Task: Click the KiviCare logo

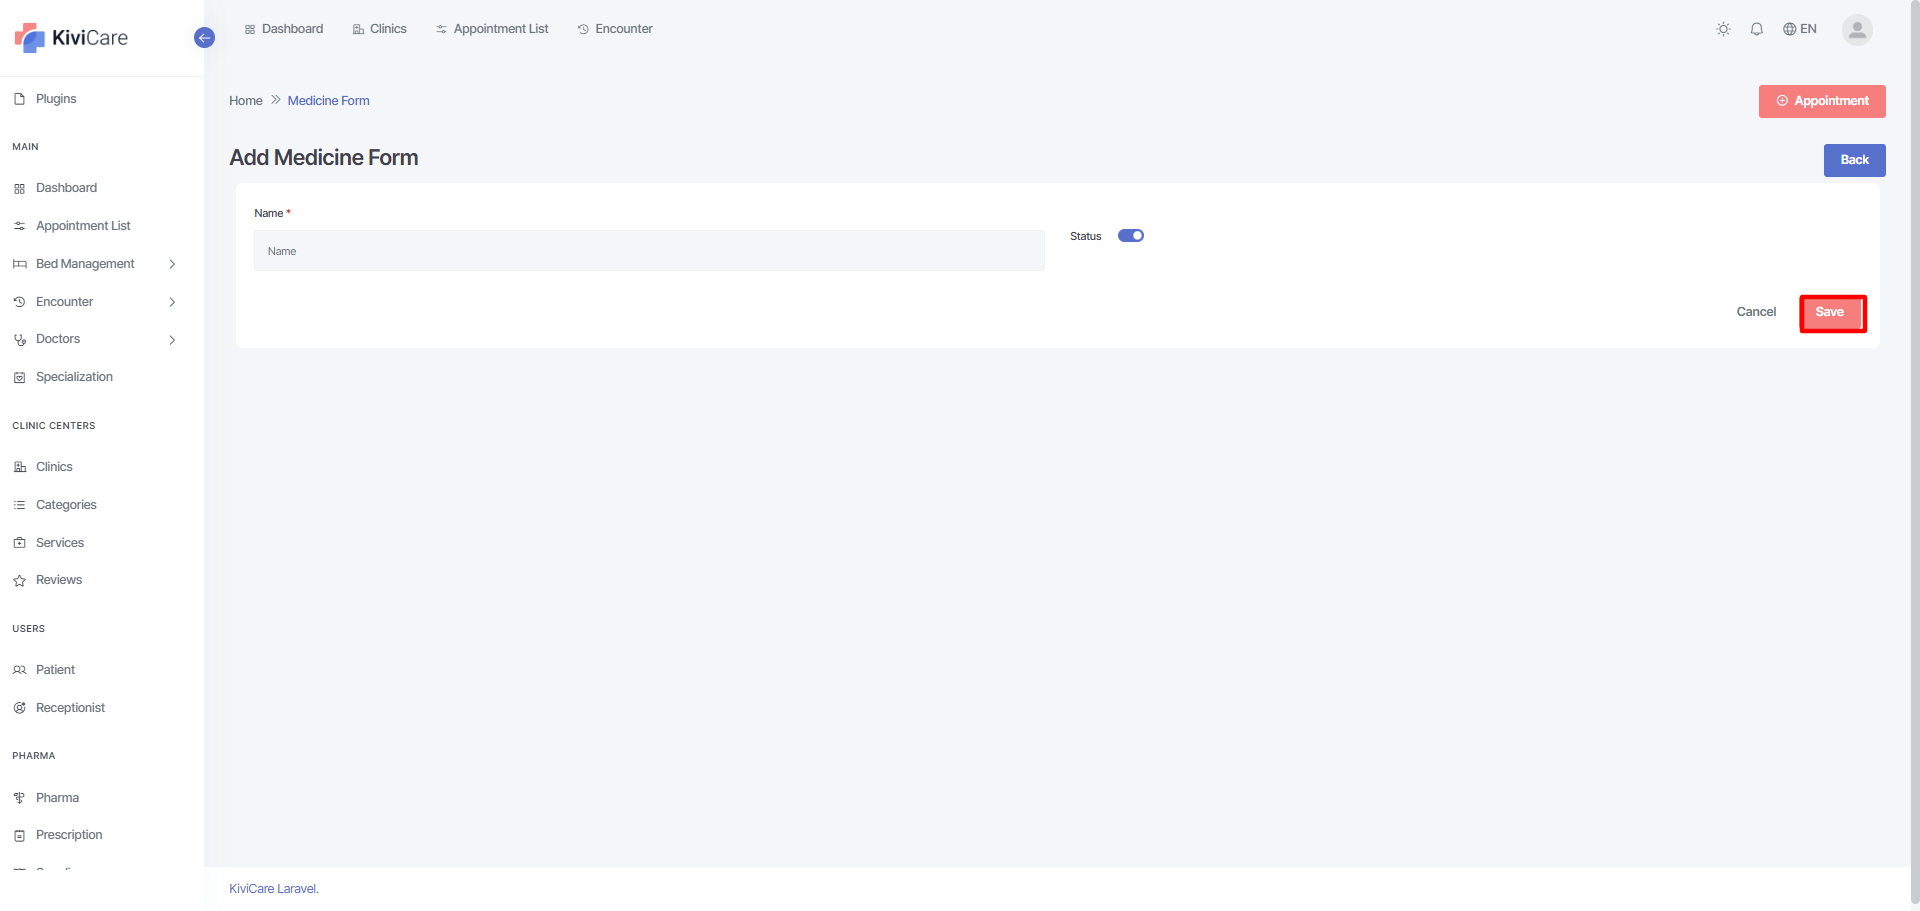Action: 71,38
